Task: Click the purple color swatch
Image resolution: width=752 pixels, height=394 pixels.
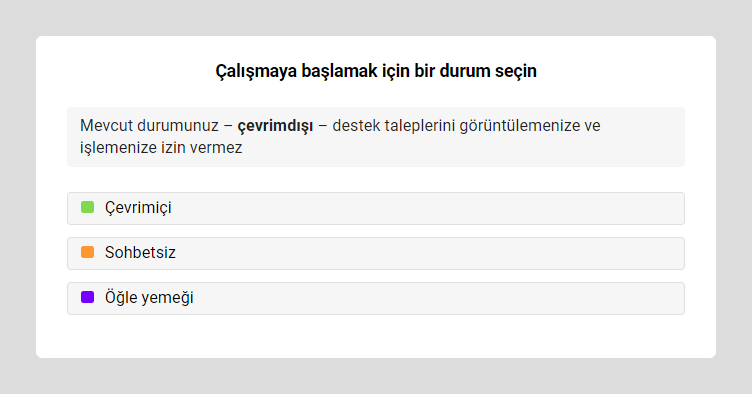Action: [x=87, y=297]
